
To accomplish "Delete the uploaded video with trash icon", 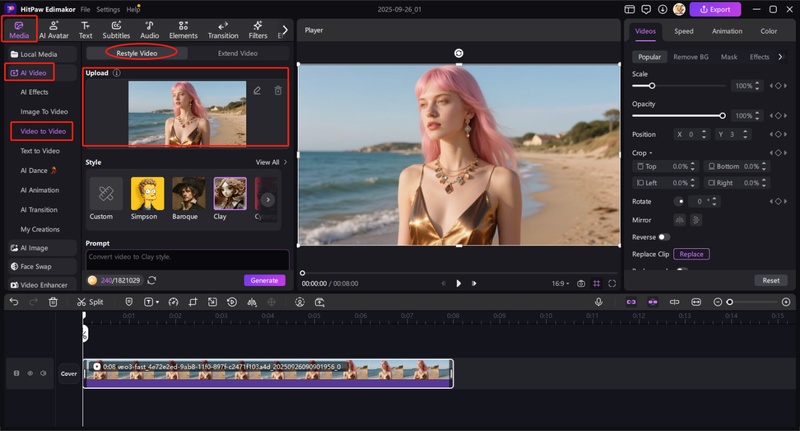I will click(x=278, y=91).
